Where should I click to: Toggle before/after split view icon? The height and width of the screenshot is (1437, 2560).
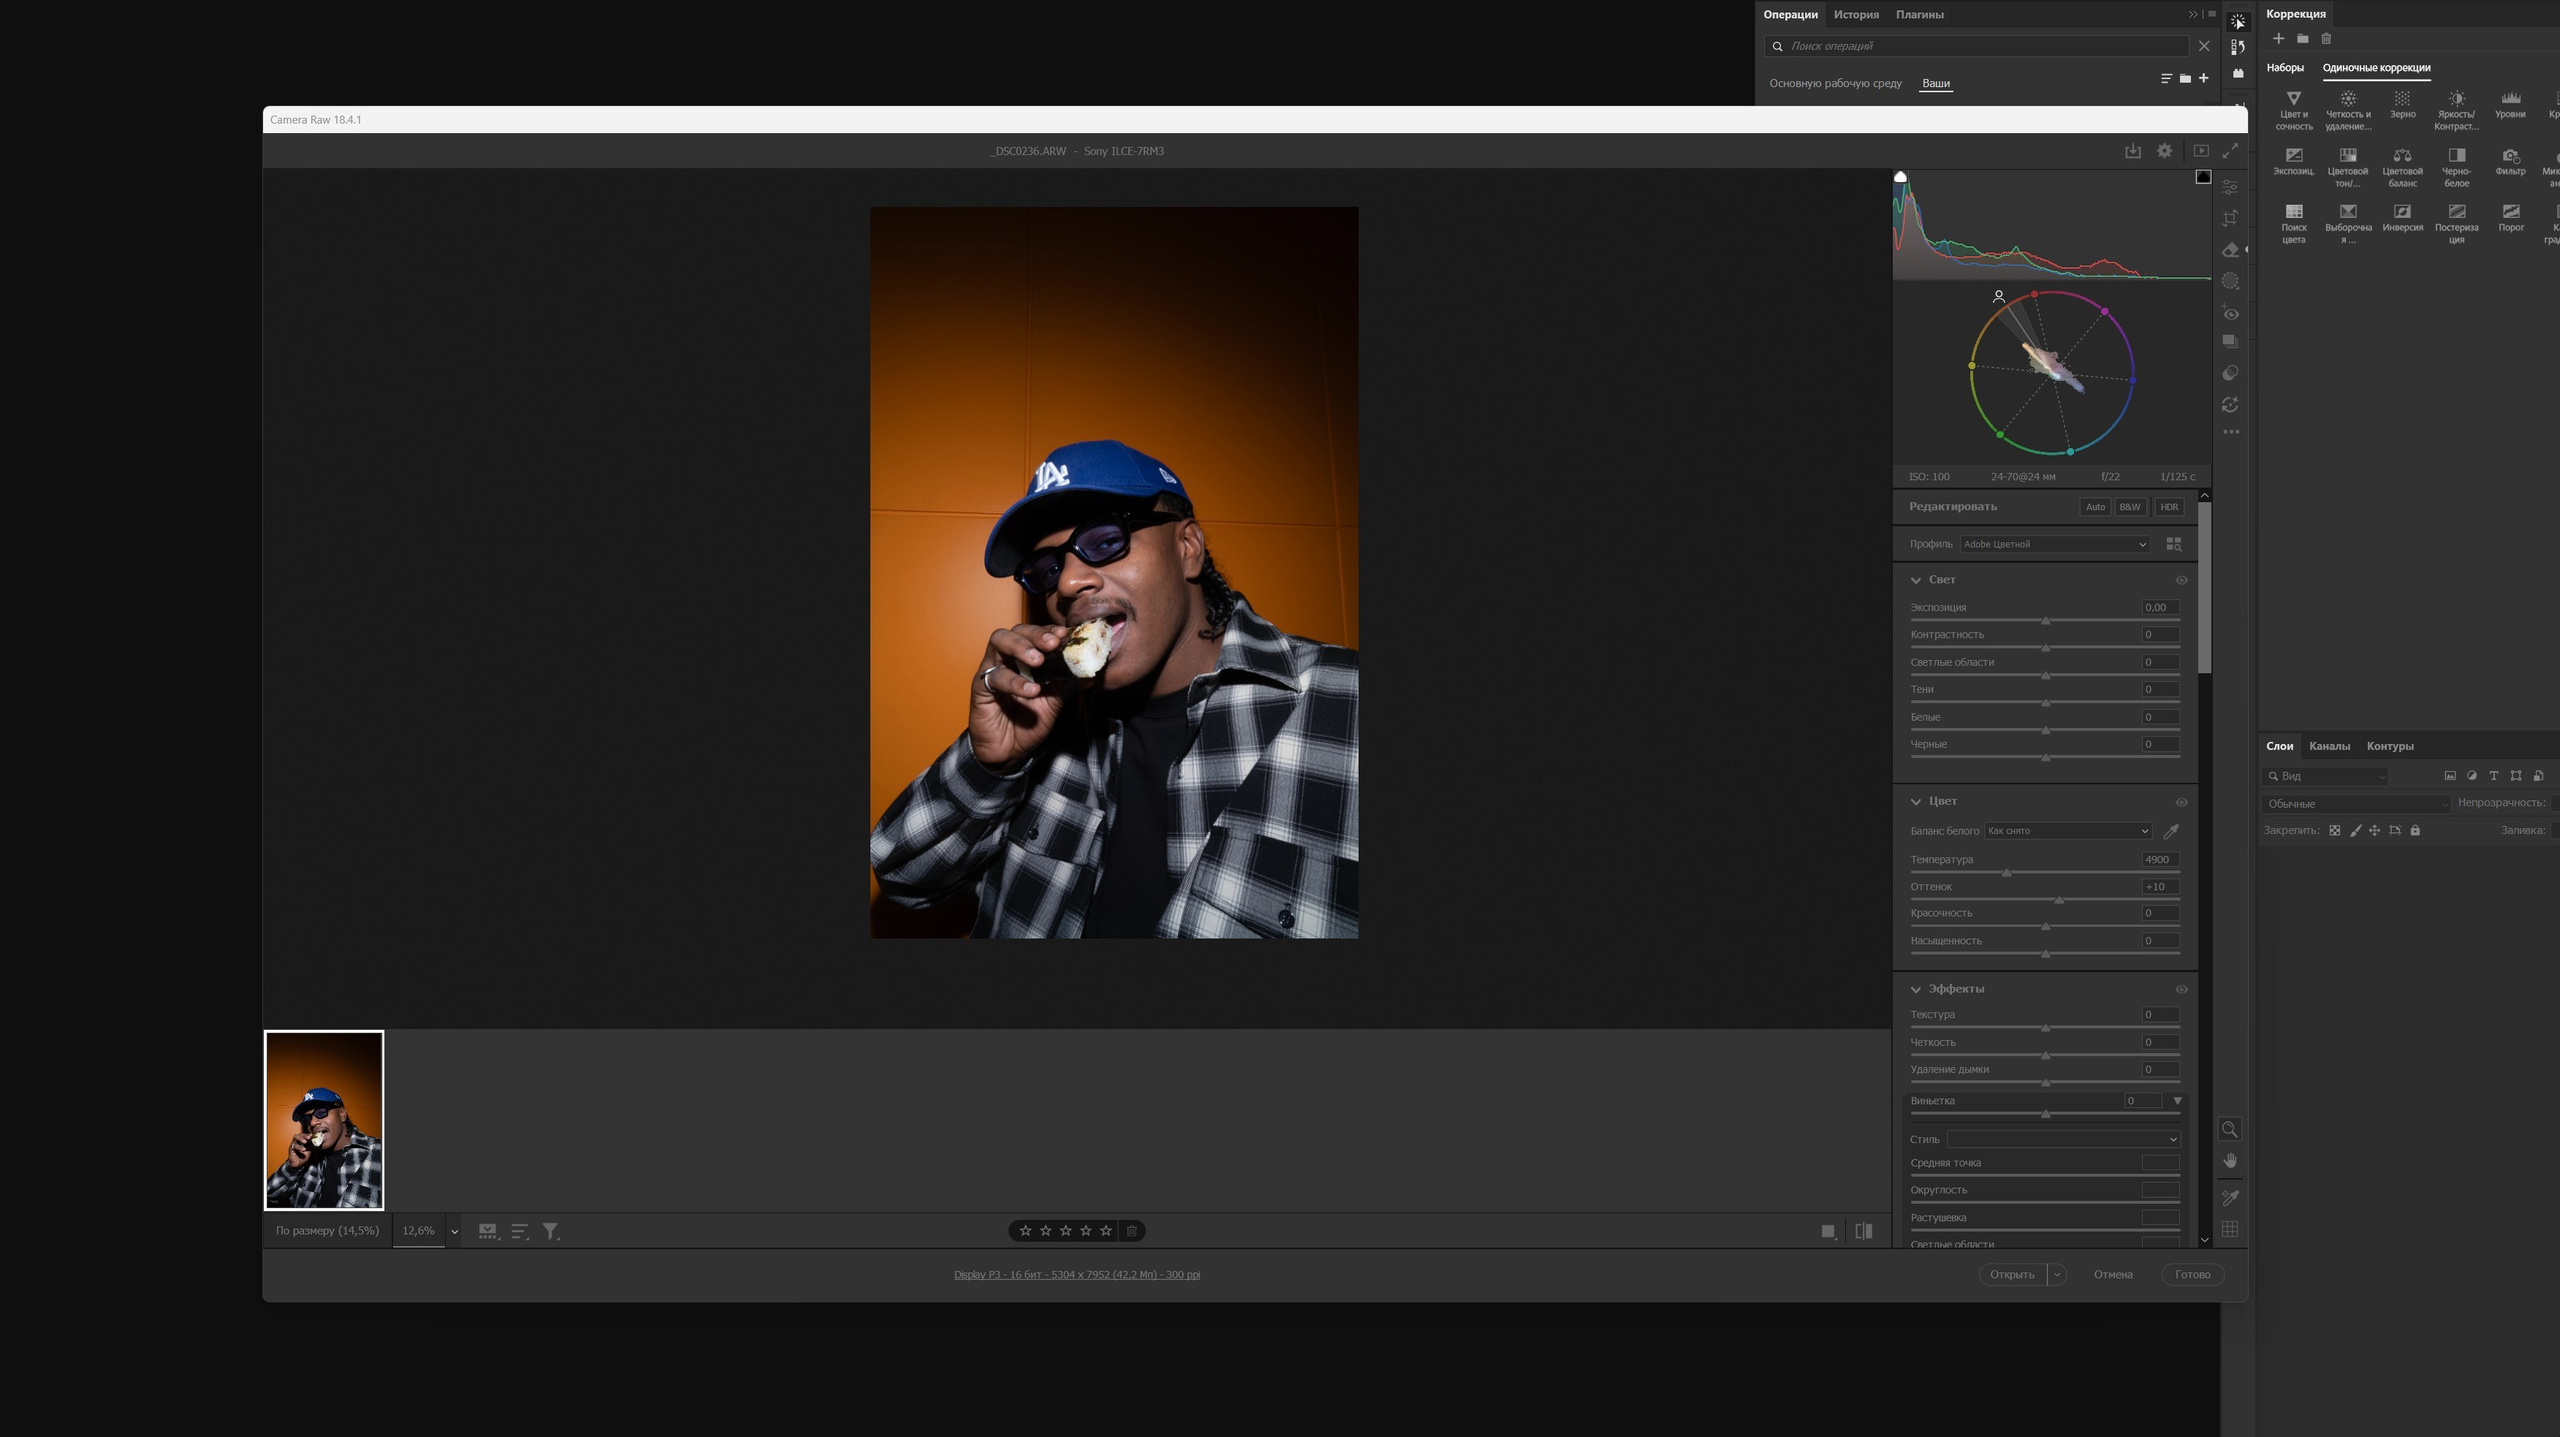(1864, 1231)
